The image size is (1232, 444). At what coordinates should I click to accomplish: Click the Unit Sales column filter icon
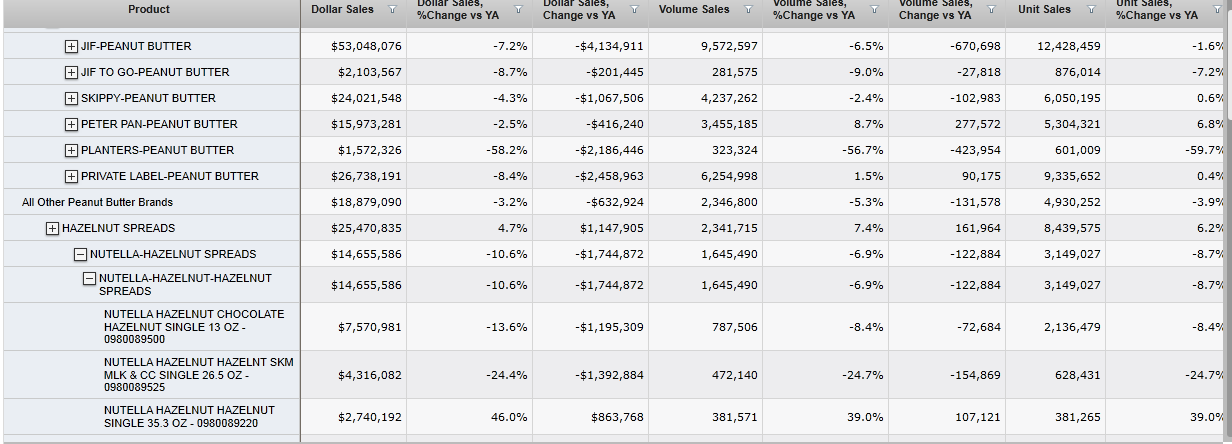(x=1090, y=10)
